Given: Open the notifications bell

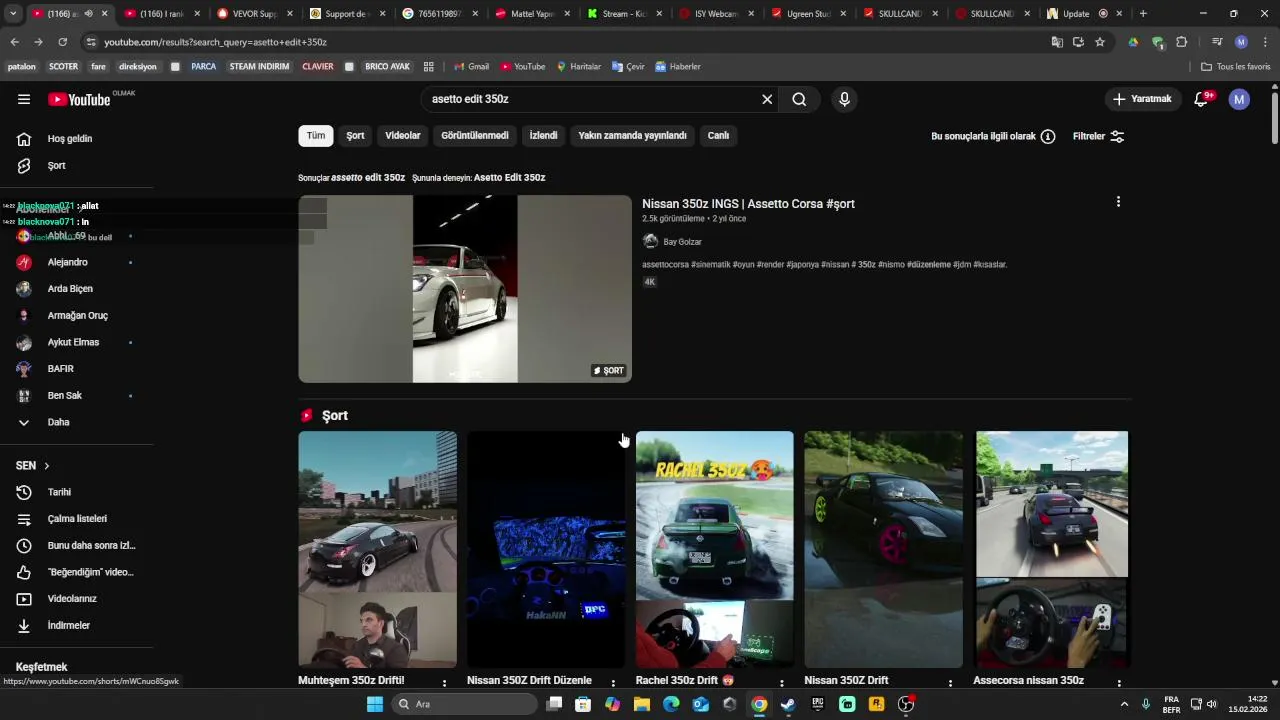Looking at the screenshot, I should pyautogui.click(x=1202, y=99).
